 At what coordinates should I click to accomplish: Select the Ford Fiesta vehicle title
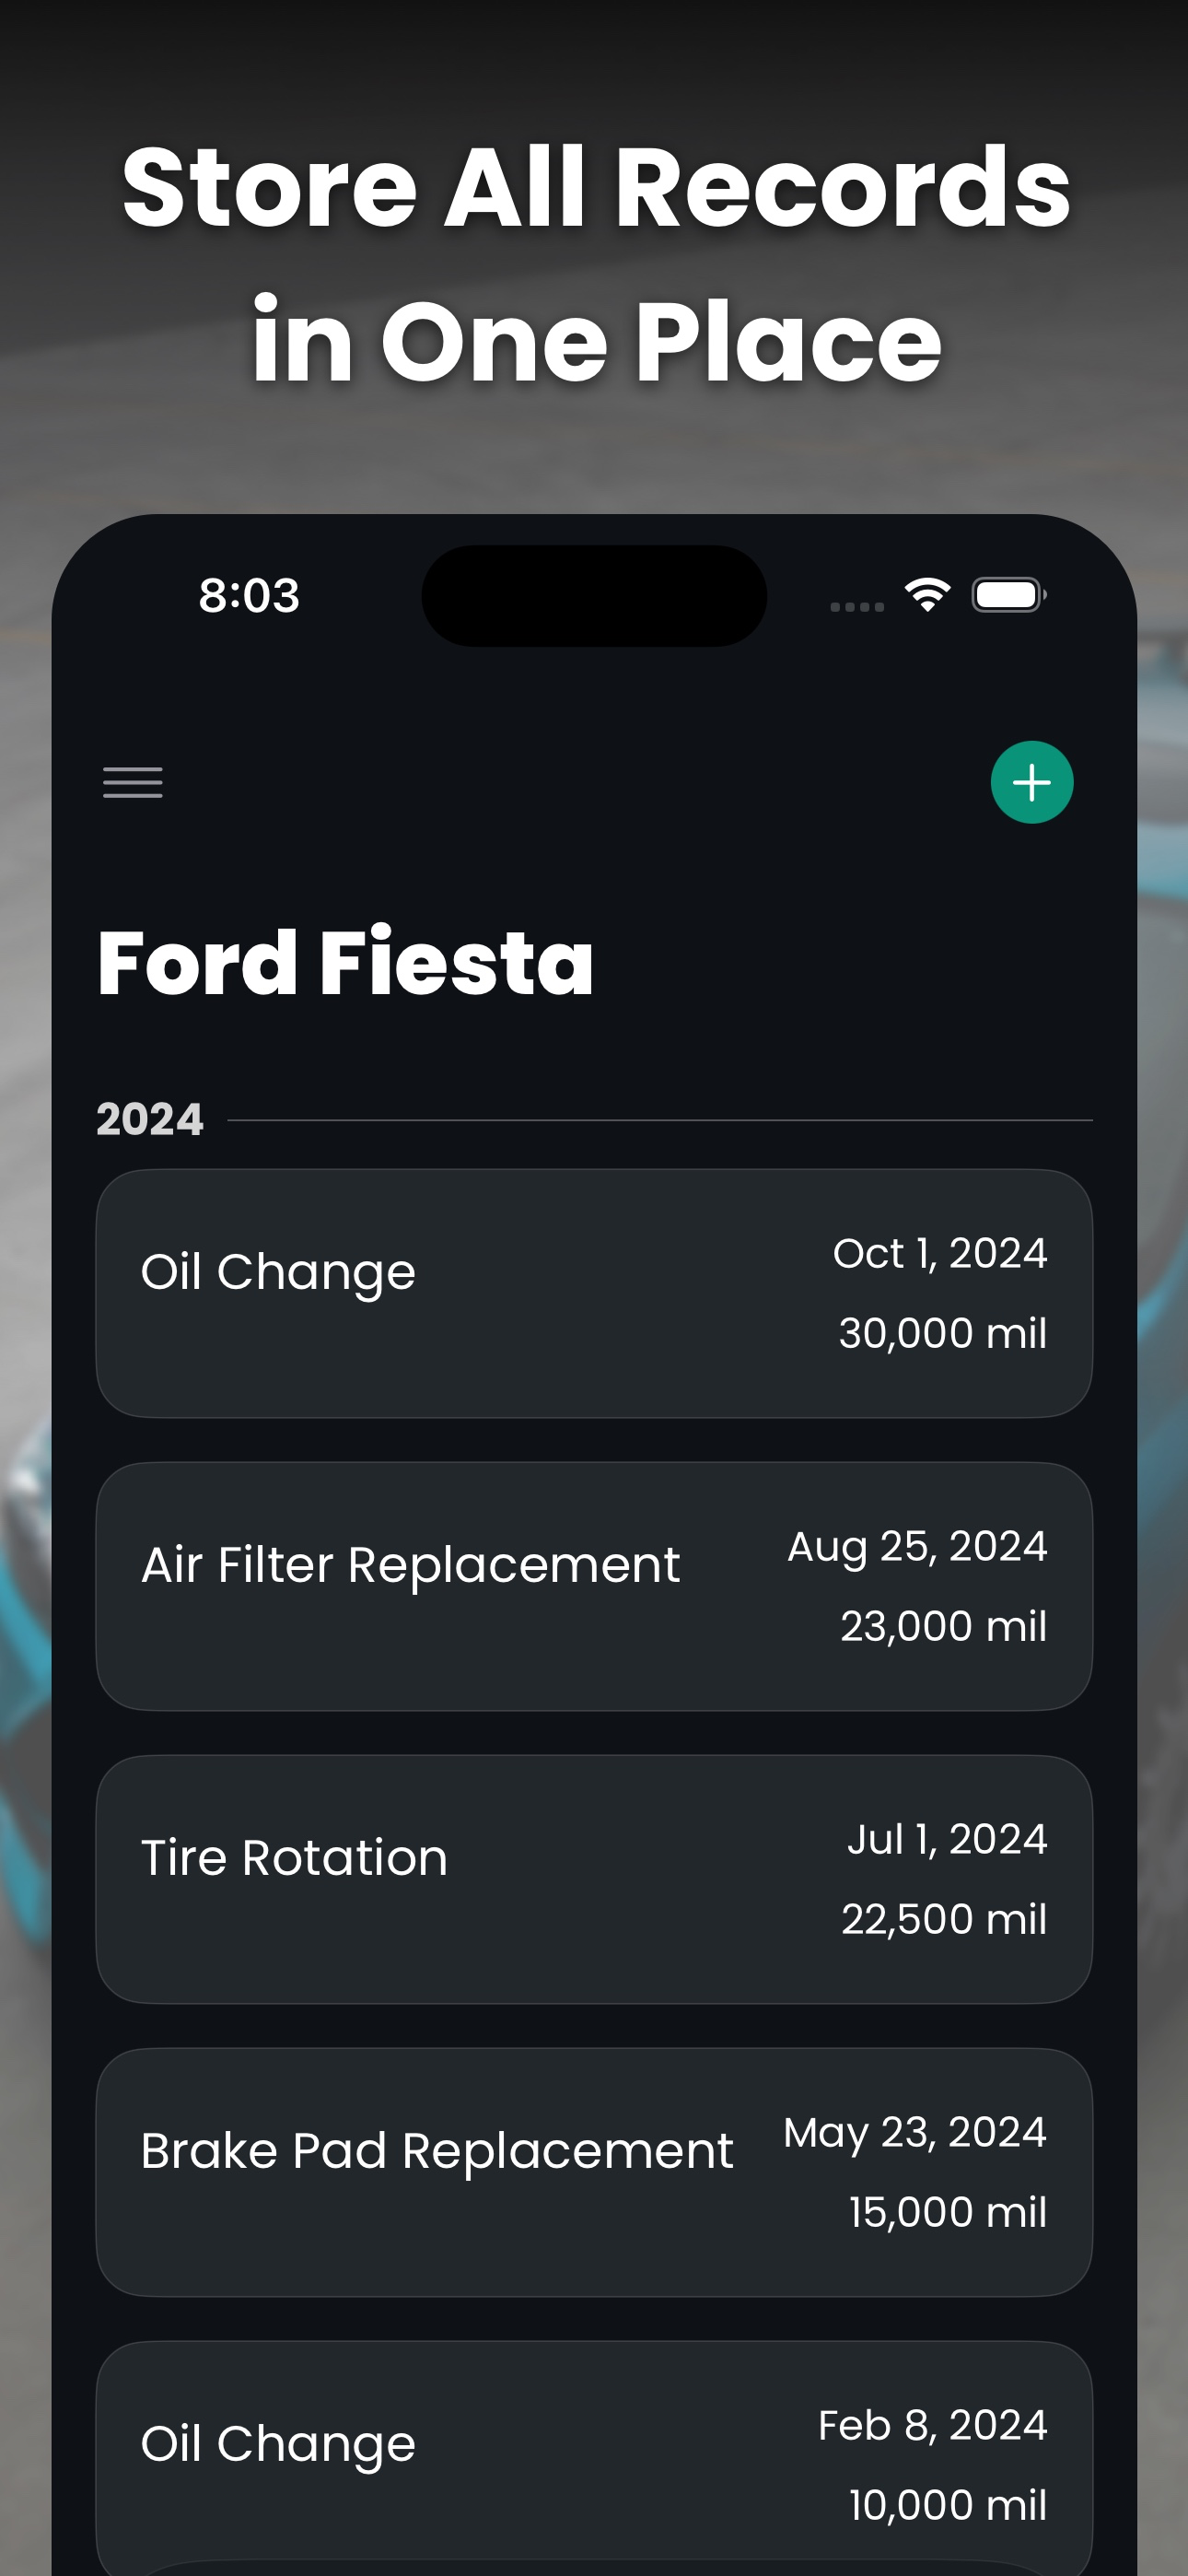coord(346,962)
